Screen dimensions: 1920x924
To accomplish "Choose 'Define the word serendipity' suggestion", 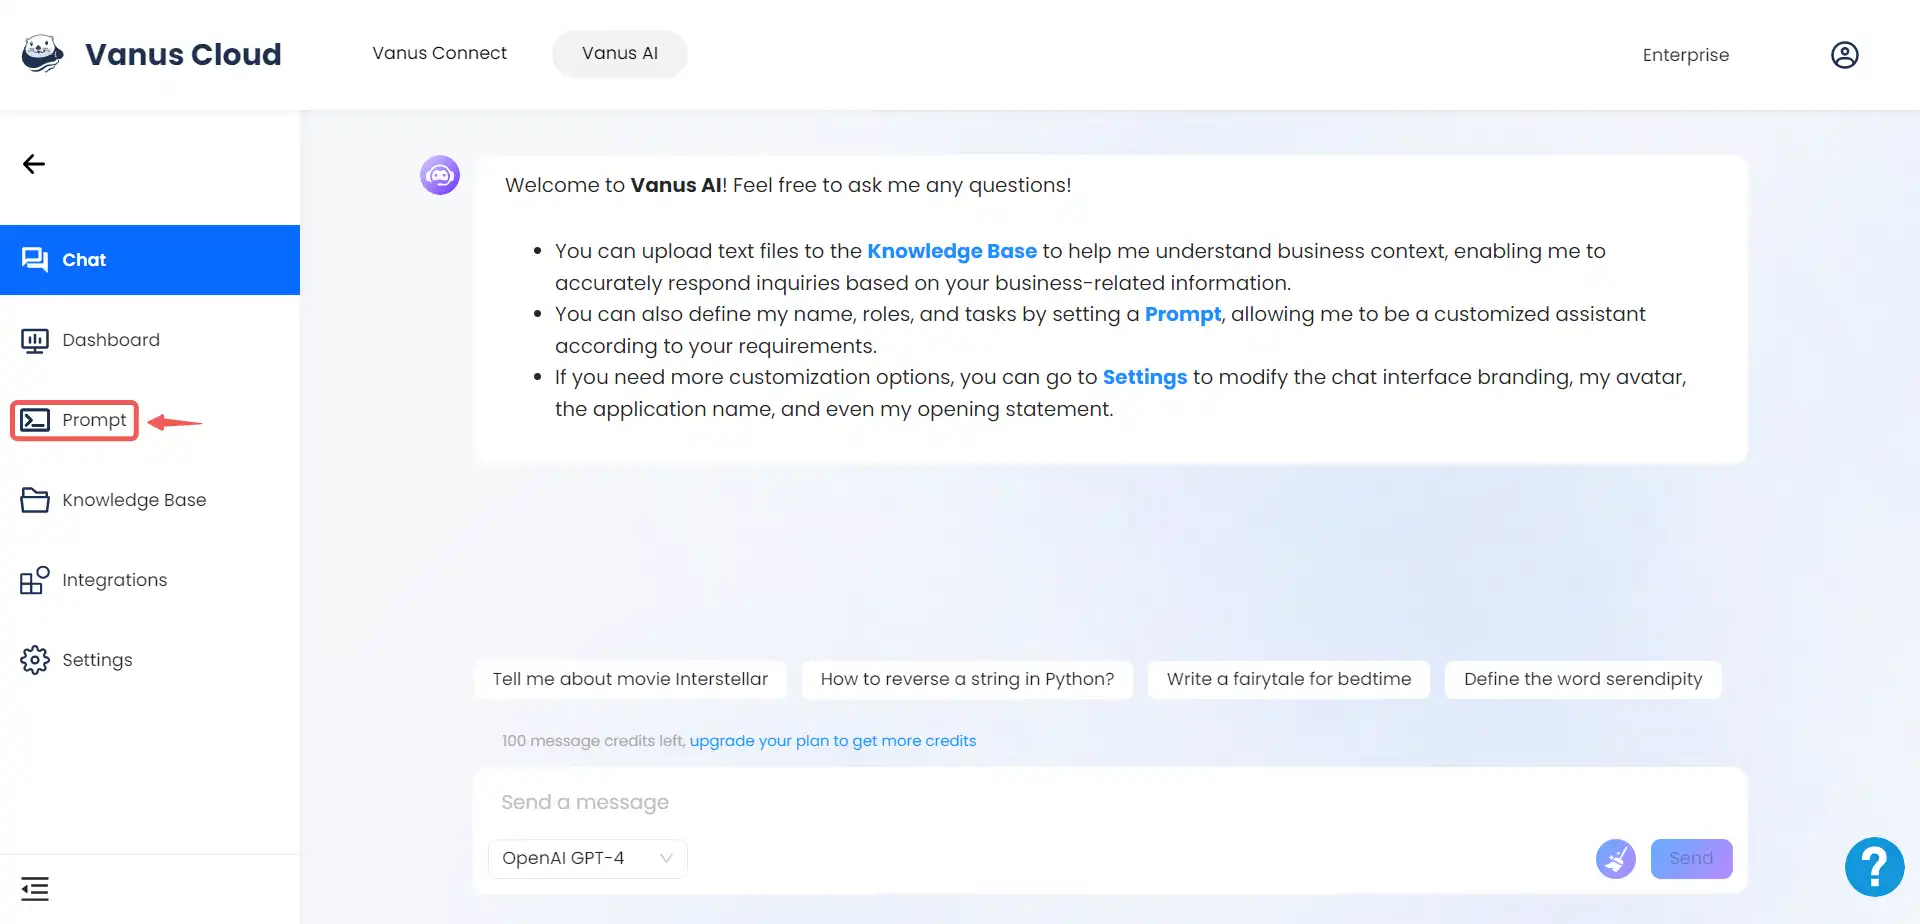I will click(1583, 679).
